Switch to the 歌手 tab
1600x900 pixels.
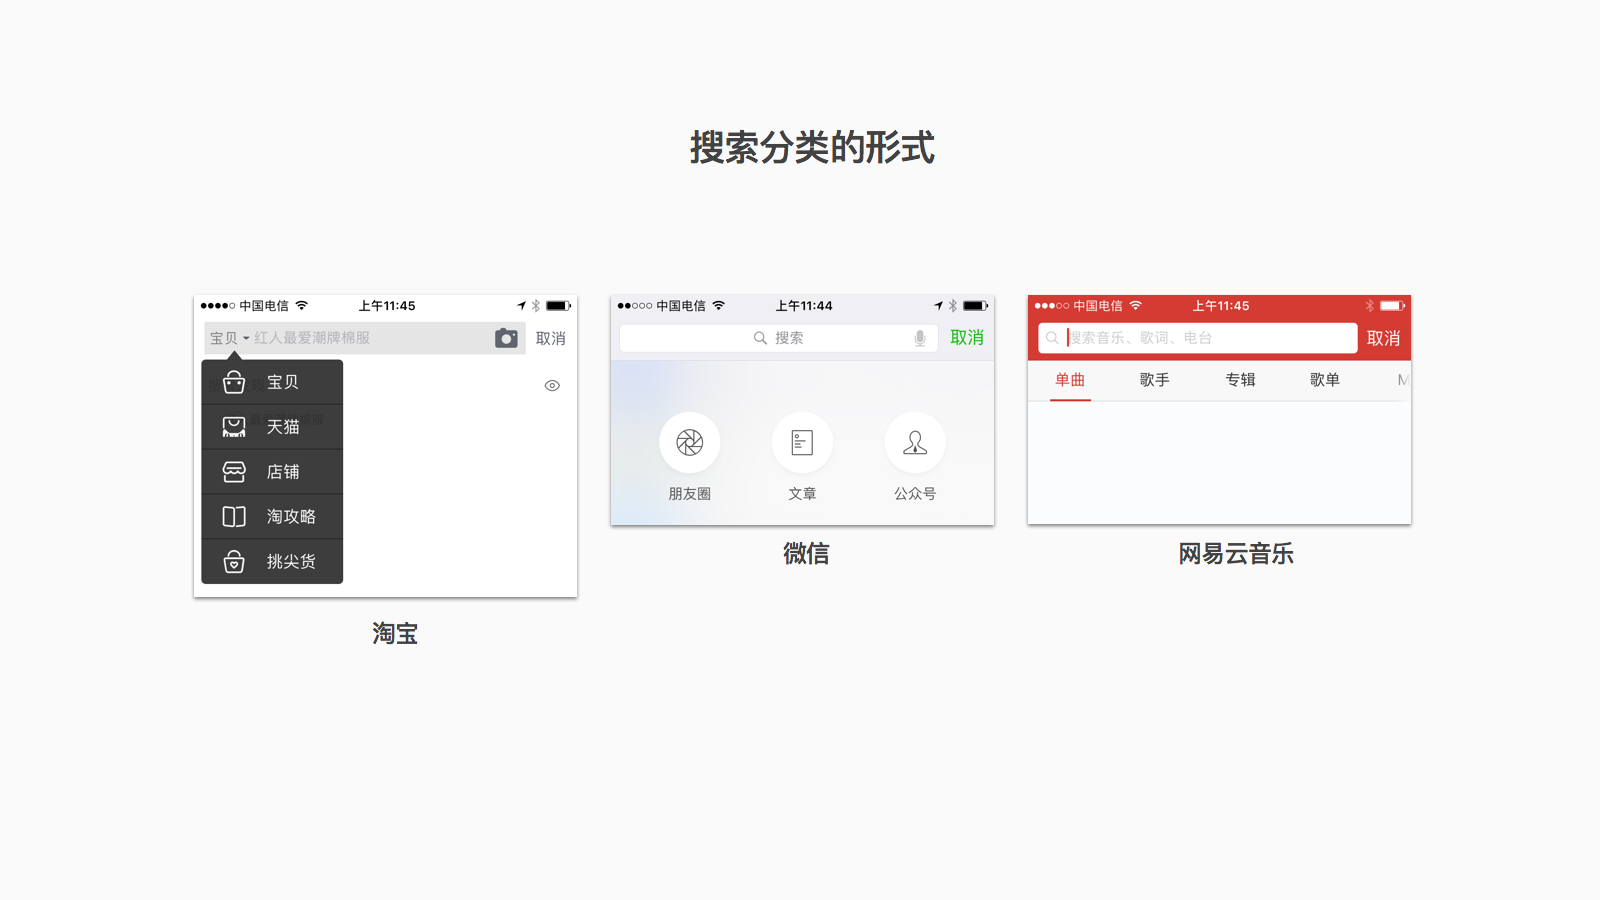click(1155, 380)
